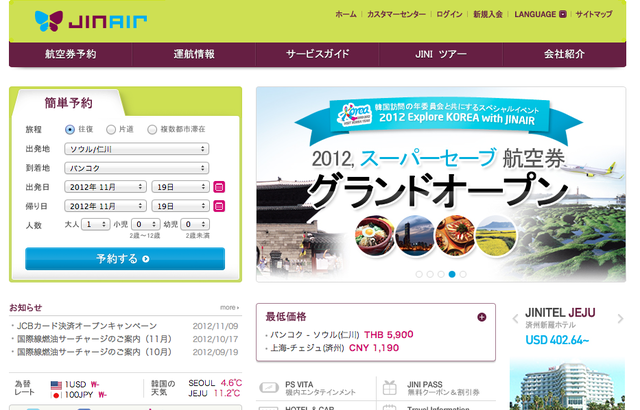Open the 出発地 departure city dropdown
The image size is (640, 410).
click(136, 149)
